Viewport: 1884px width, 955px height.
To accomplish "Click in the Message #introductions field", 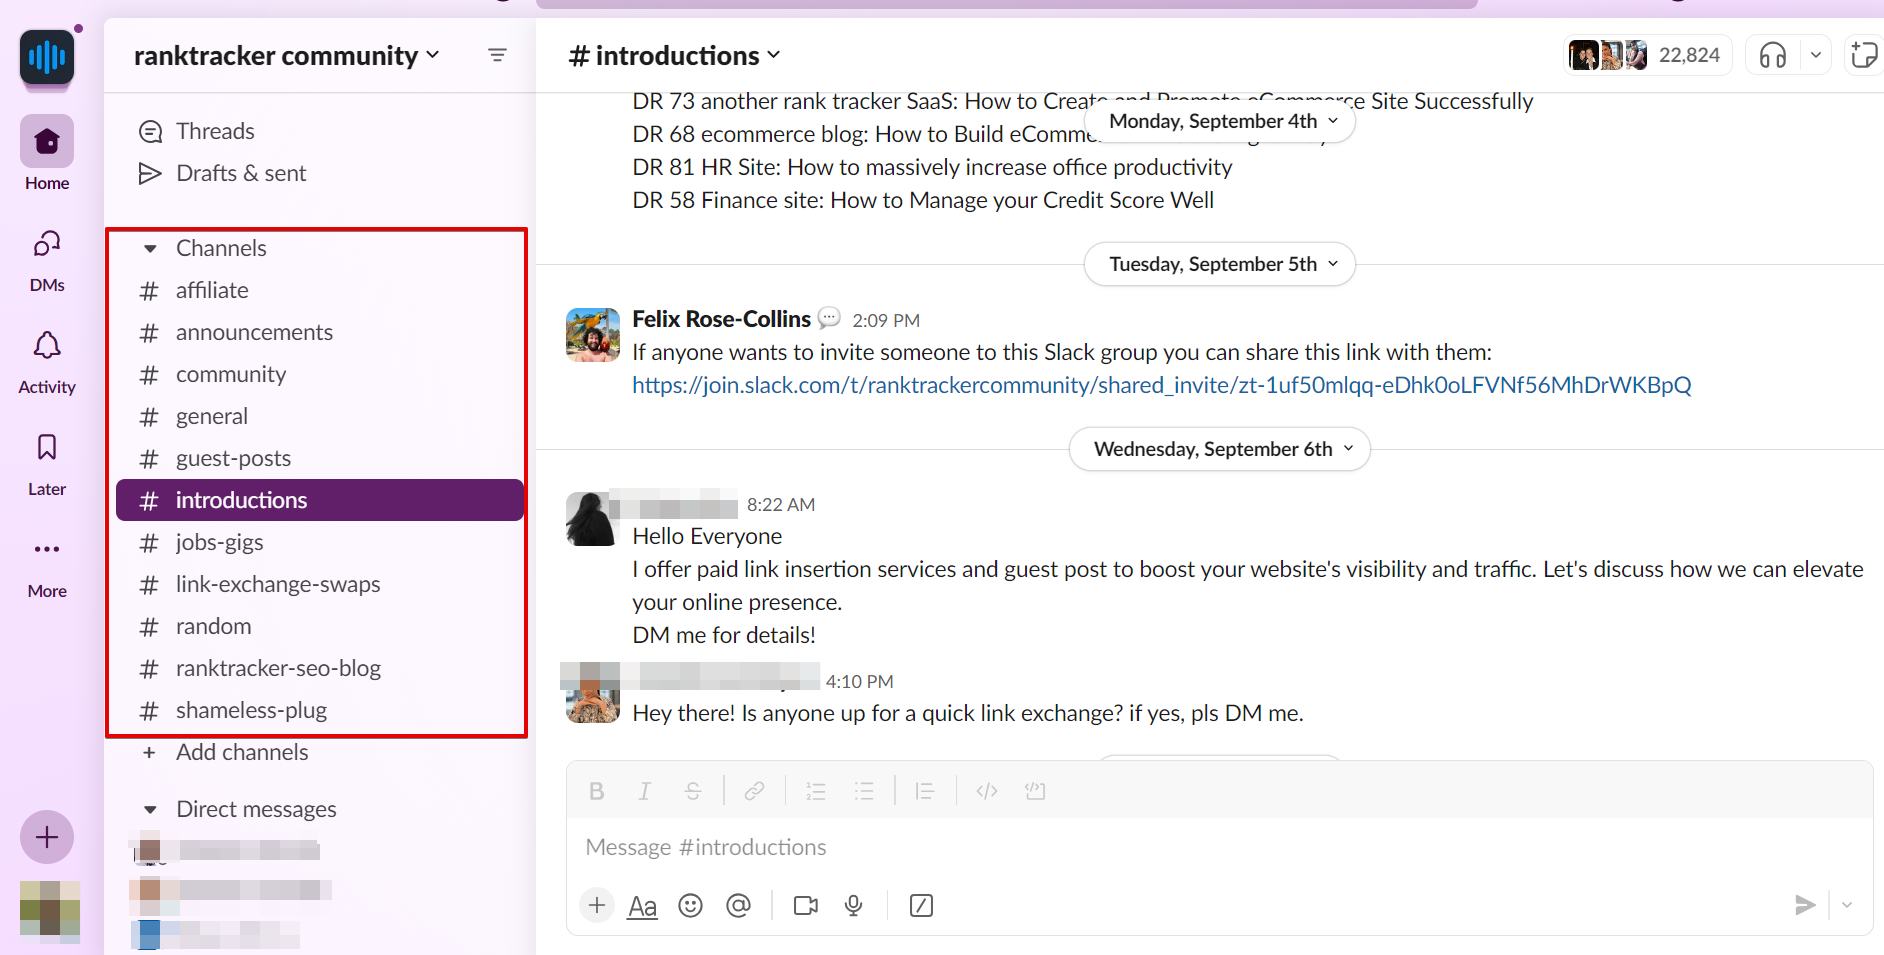I will pos(1219,847).
